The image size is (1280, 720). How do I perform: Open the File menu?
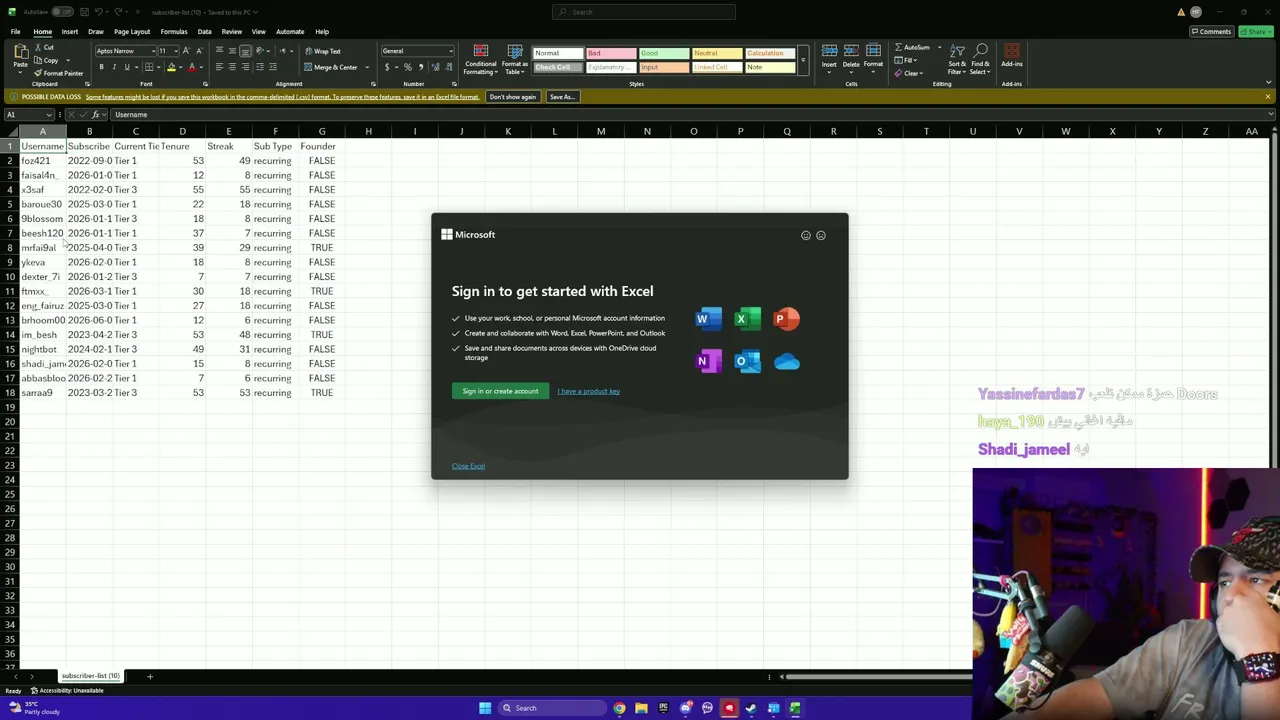pyautogui.click(x=16, y=31)
